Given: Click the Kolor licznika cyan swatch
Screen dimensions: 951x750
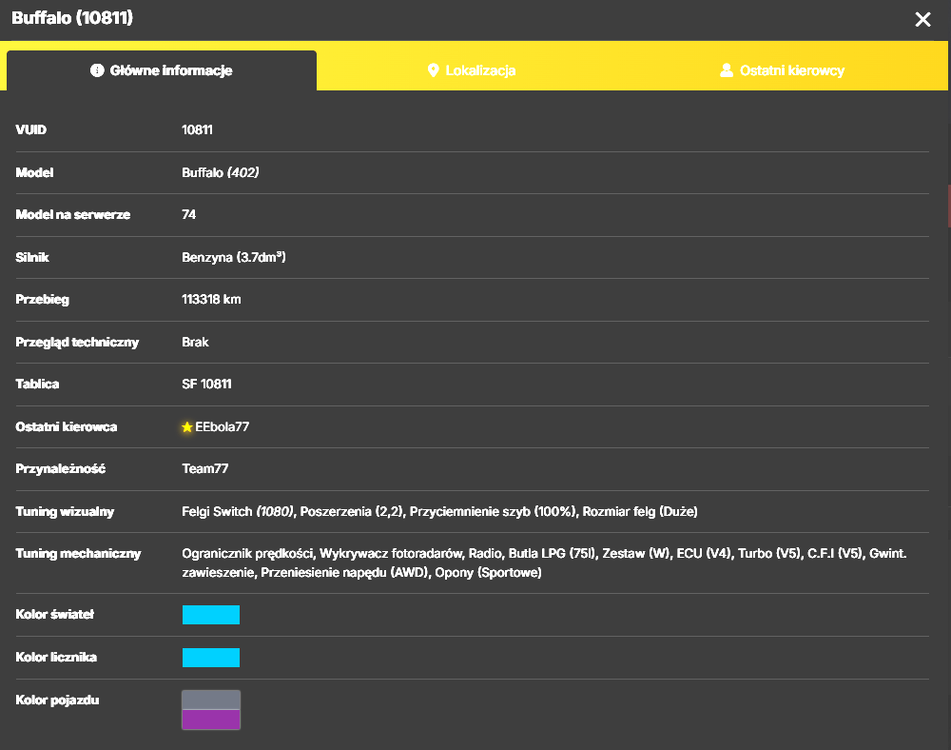Looking at the screenshot, I should (211, 657).
